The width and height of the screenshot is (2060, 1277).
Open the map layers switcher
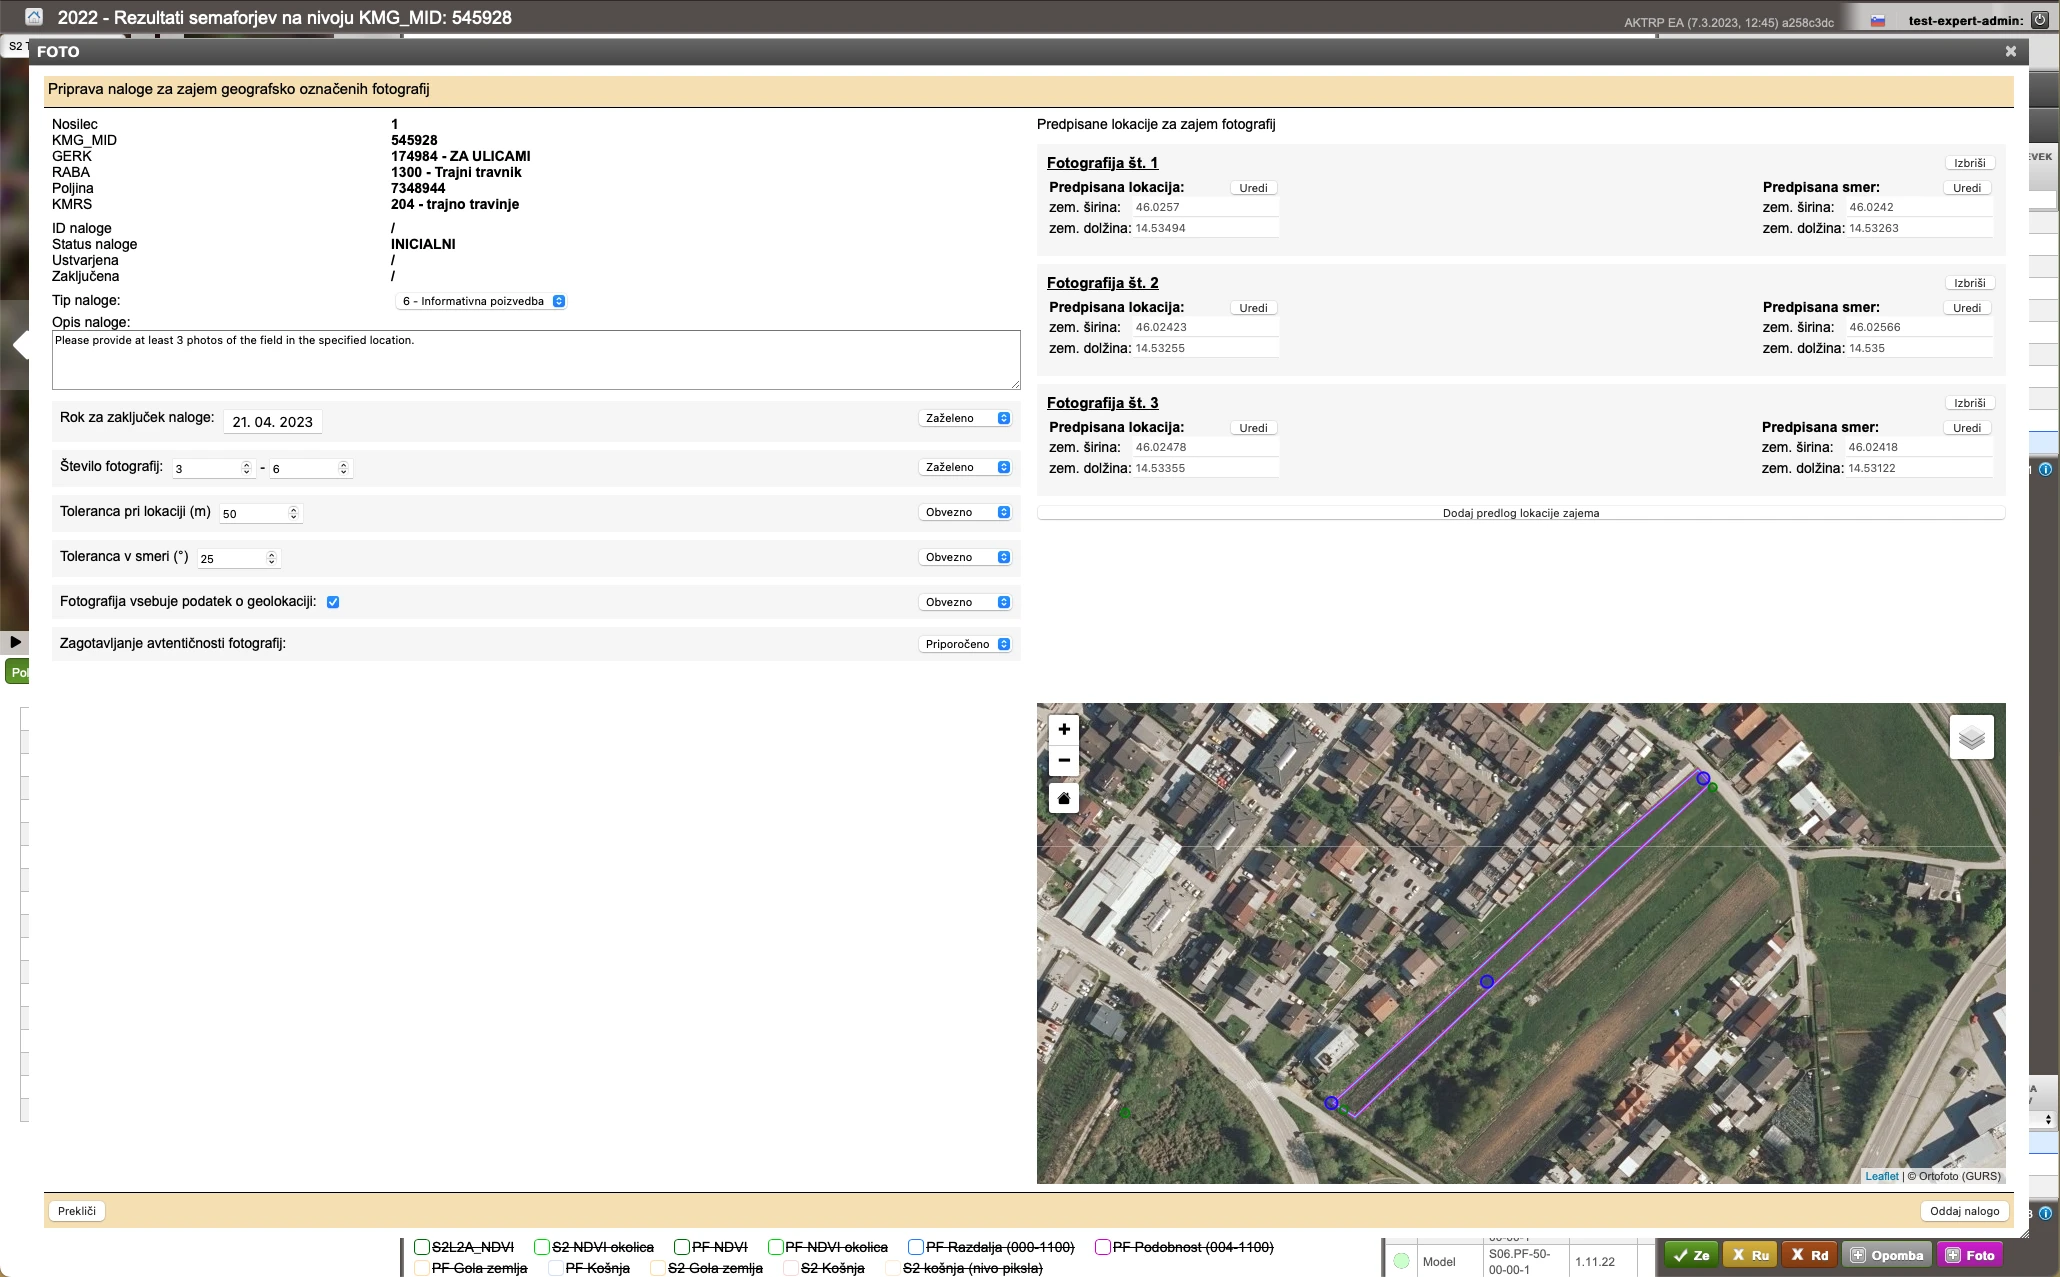(x=1971, y=738)
